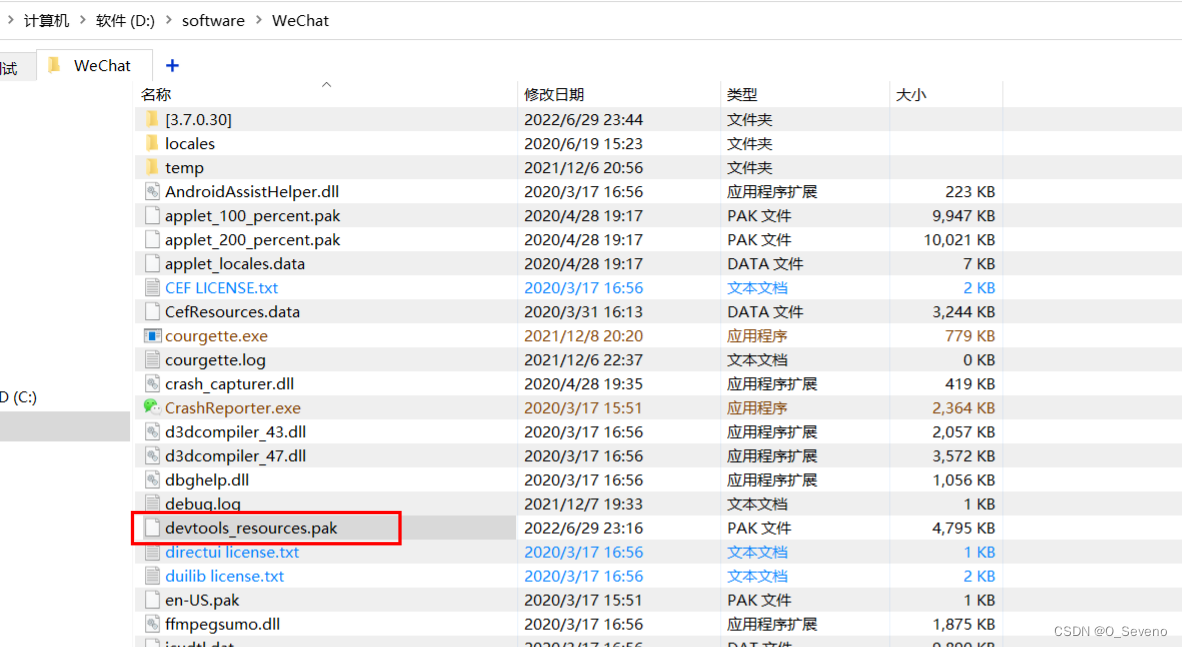The image size is (1182, 647).
Task: Click AndroidAssistHelper.dll file icon
Action: (152, 192)
